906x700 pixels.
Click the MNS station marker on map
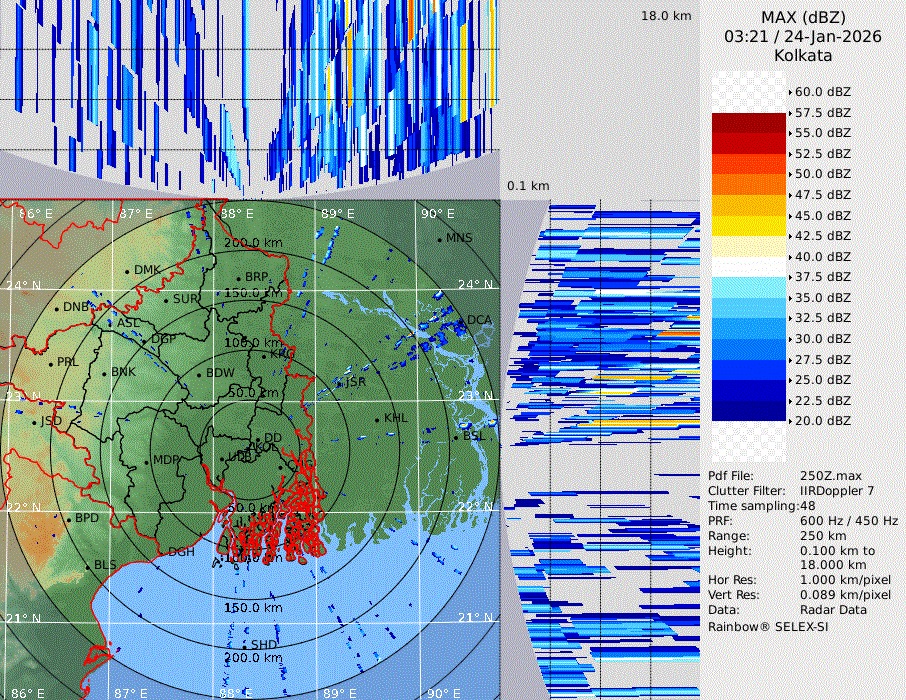click(x=440, y=239)
